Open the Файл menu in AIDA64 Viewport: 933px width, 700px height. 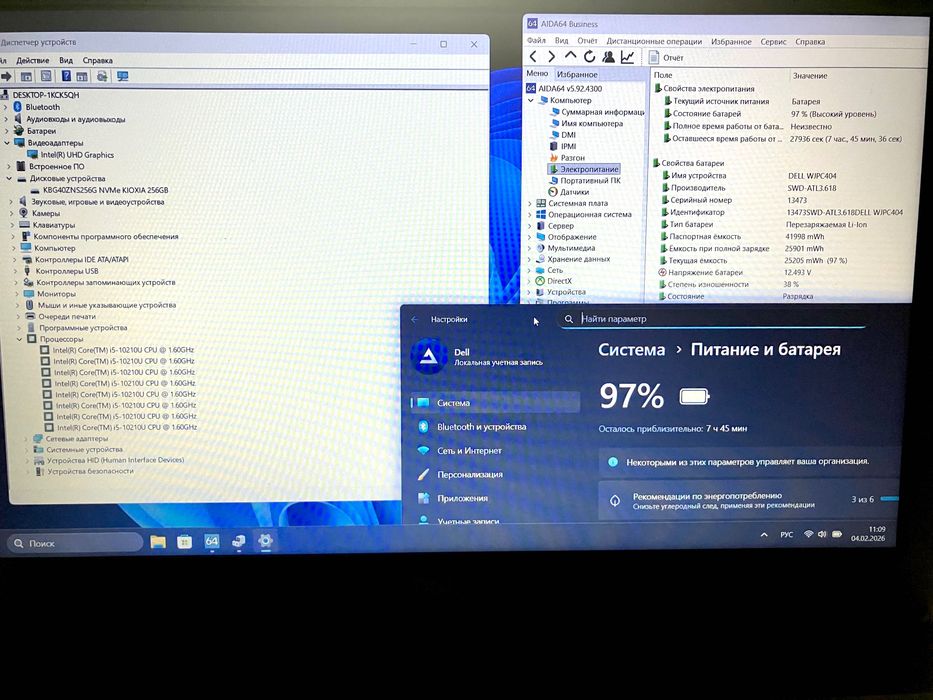(536, 40)
